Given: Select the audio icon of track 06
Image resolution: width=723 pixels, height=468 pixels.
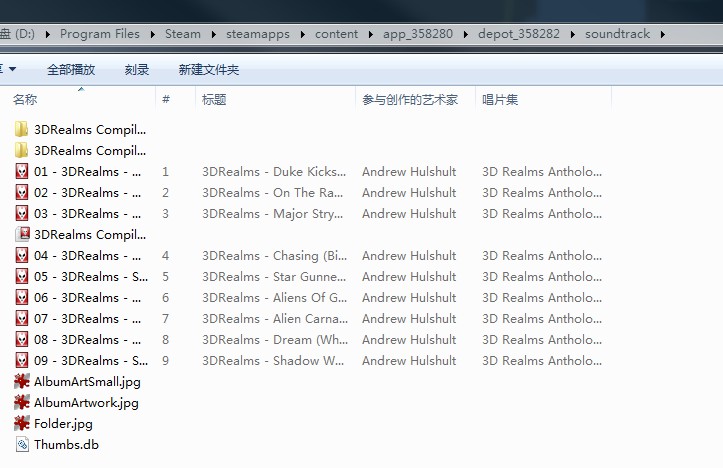Looking at the screenshot, I should (22, 297).
